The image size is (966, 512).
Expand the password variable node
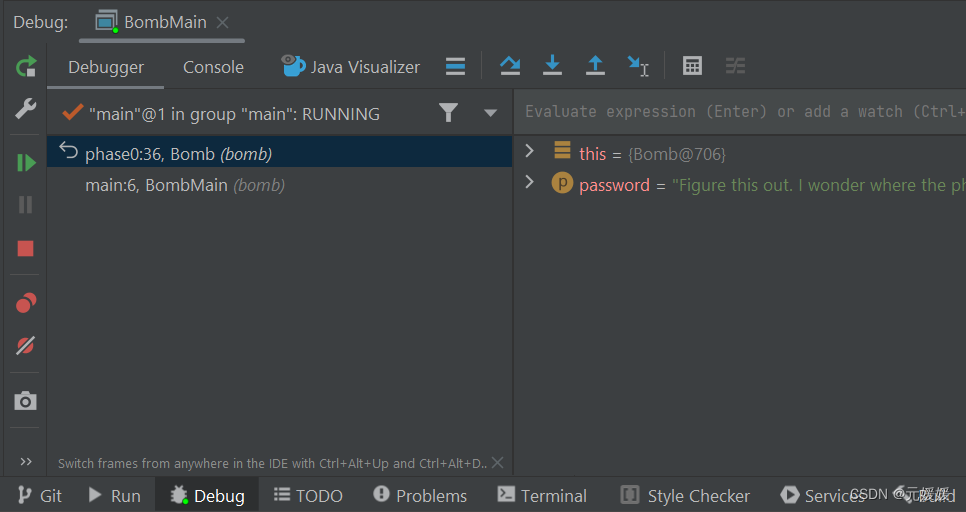(529, 182)
